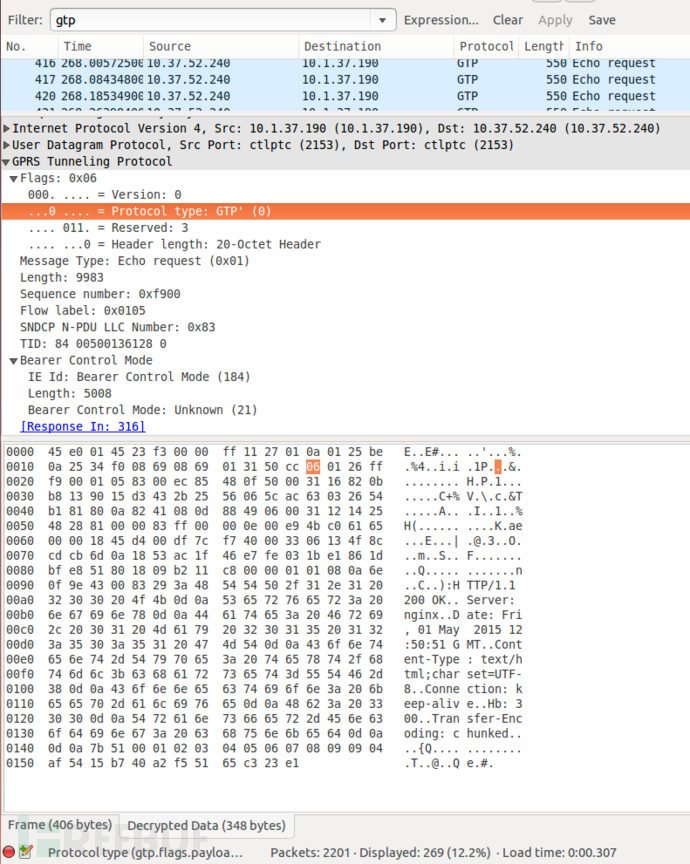This screenshot has height=864, width=690.
Task: Open the capture file comments notepad icon
Action: click(x=26, y=852)
